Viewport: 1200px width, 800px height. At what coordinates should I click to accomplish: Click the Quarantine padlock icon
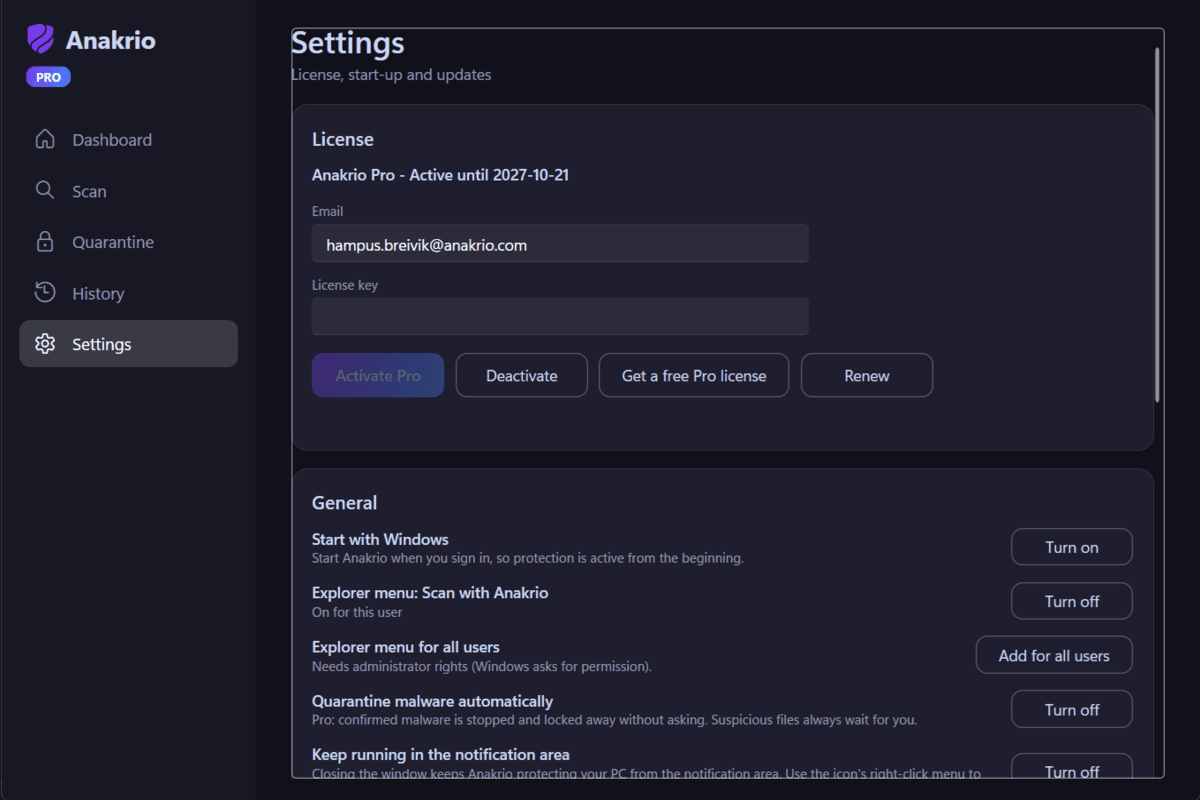(45, 241)
